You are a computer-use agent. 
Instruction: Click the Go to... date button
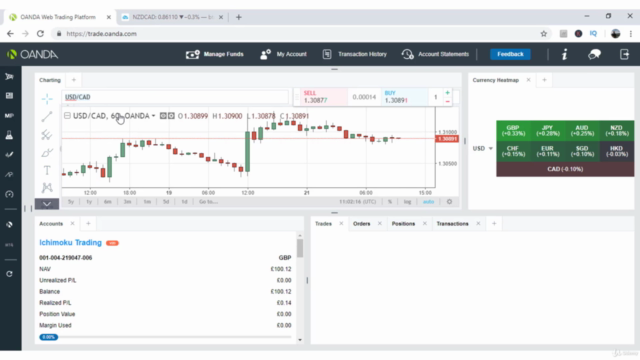208,202
